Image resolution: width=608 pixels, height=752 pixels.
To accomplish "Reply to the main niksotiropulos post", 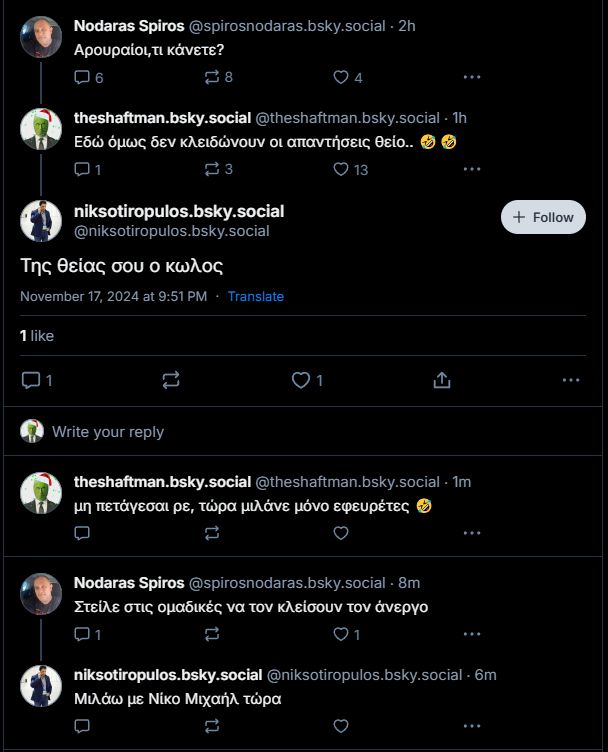I will (x=30, y=380).
